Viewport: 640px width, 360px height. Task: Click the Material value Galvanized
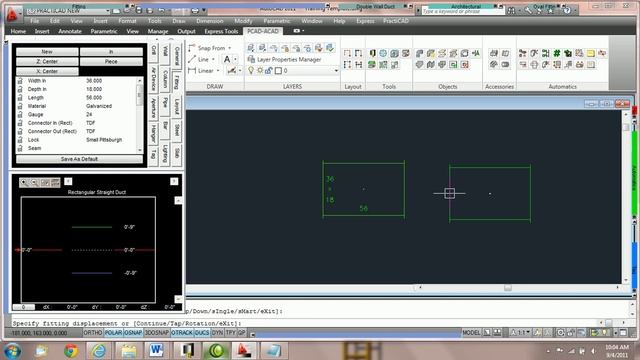coord(99,106)
